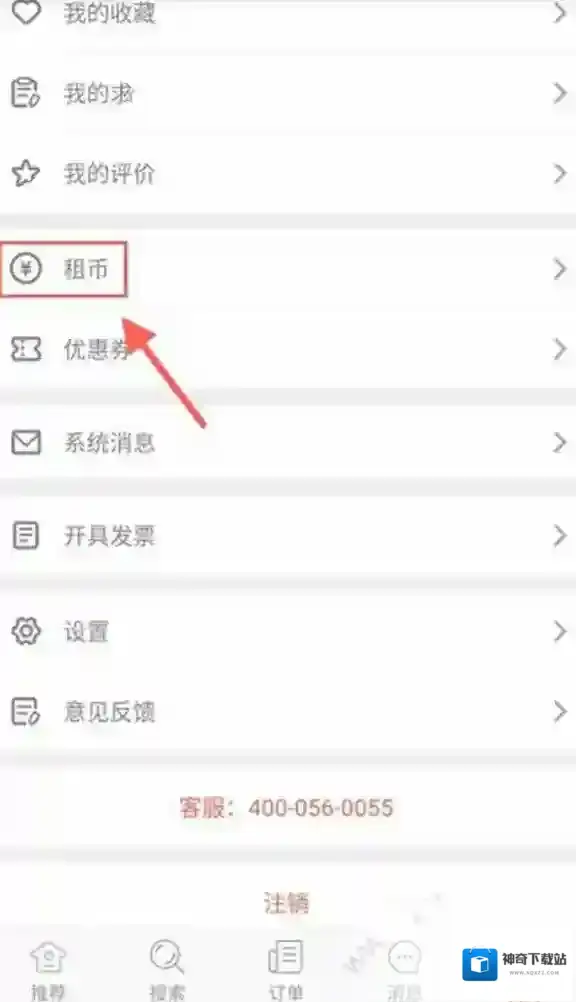Switch to the 消息 chat tab
This screenshot has width=576, height=1002.
pyautogui.click(x=404, y=968)
